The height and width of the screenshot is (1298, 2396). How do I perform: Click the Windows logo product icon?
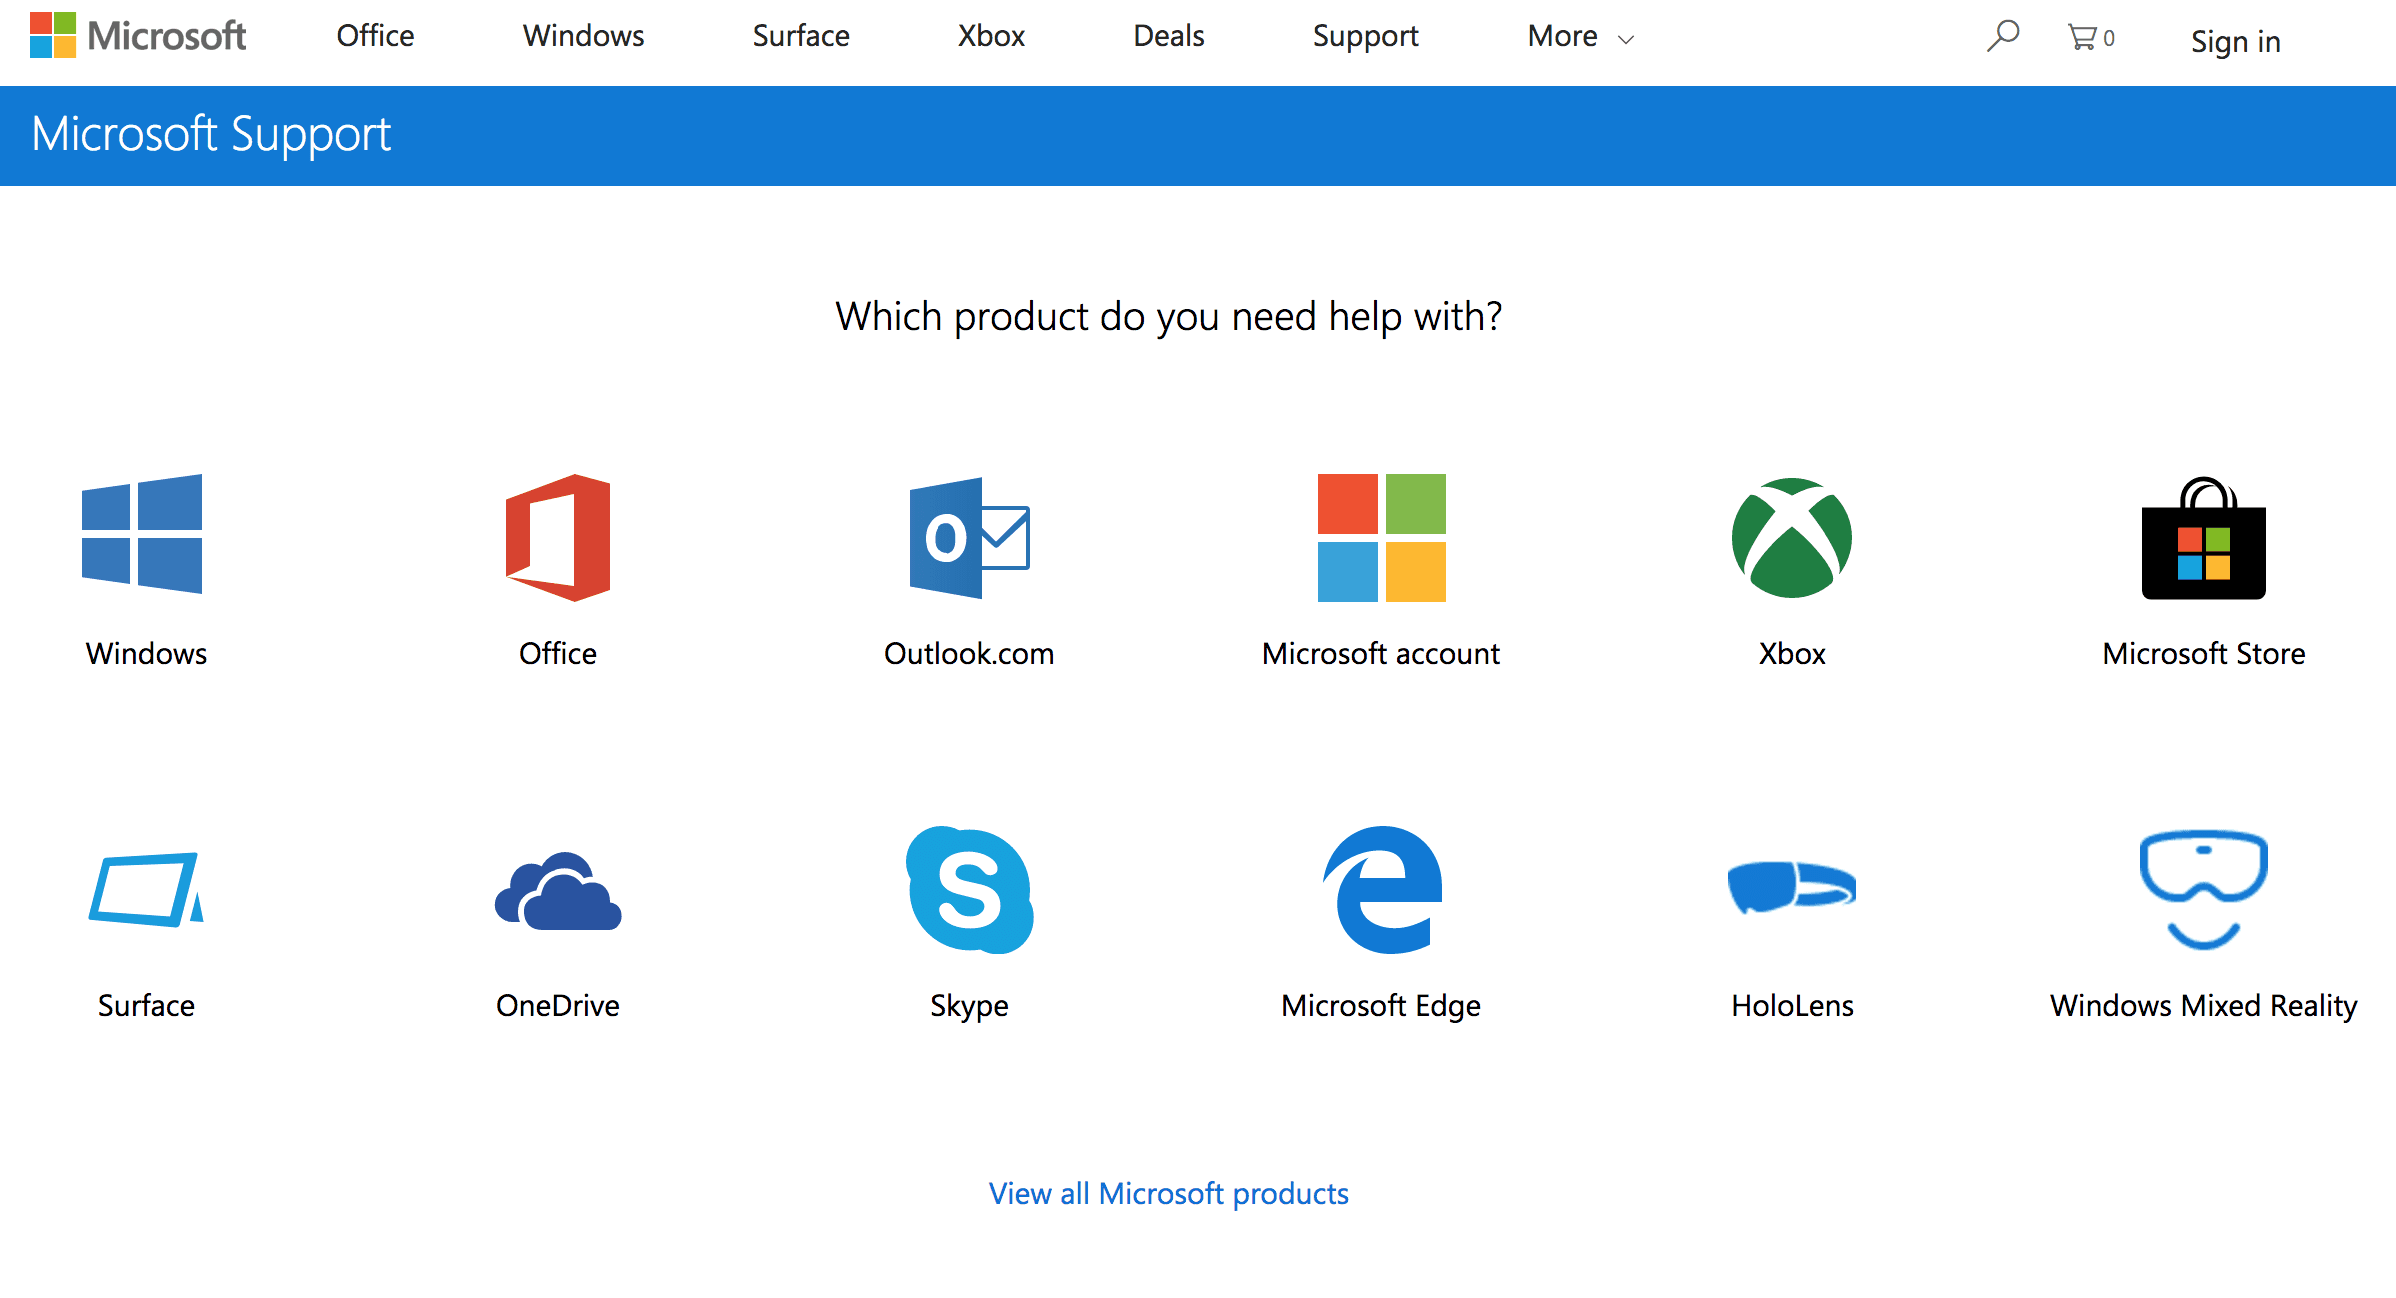point(142,535)
